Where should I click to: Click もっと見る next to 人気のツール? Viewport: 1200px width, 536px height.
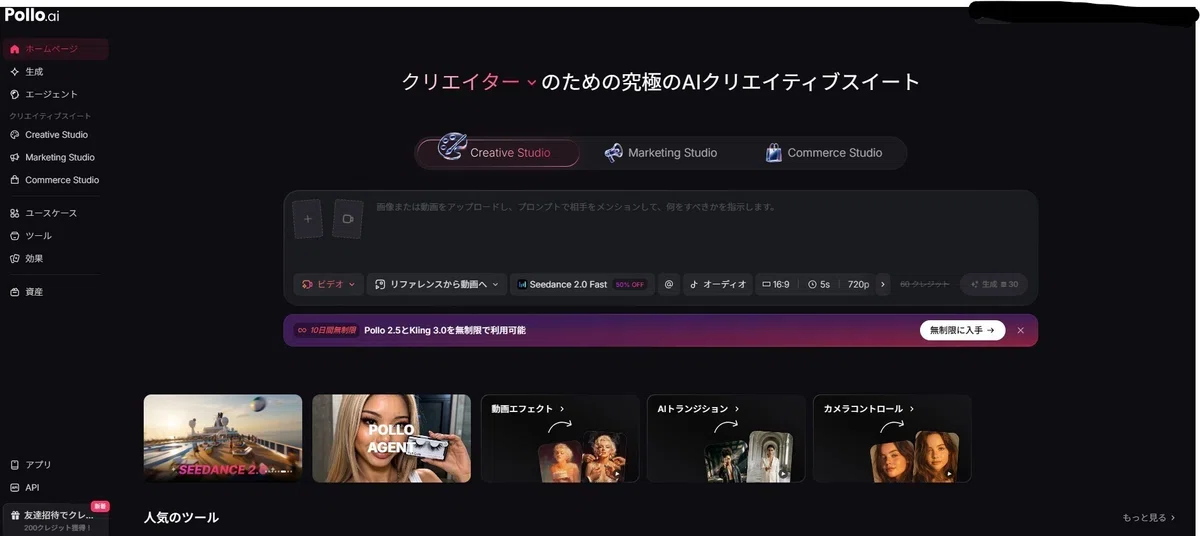pyautogui.click(x=1149, y=518)
